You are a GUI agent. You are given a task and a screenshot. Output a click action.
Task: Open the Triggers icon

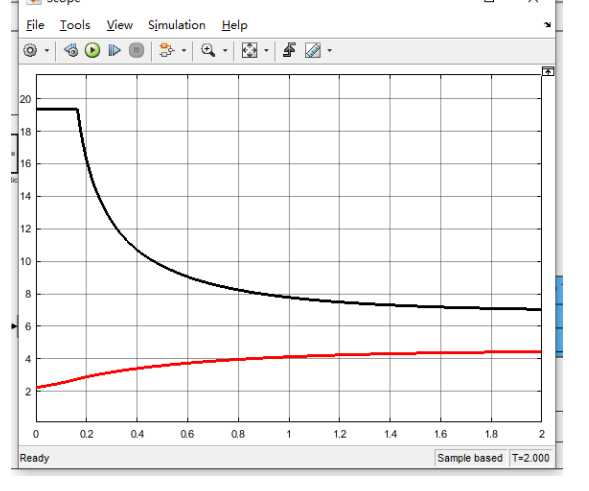tap(289, 50)
